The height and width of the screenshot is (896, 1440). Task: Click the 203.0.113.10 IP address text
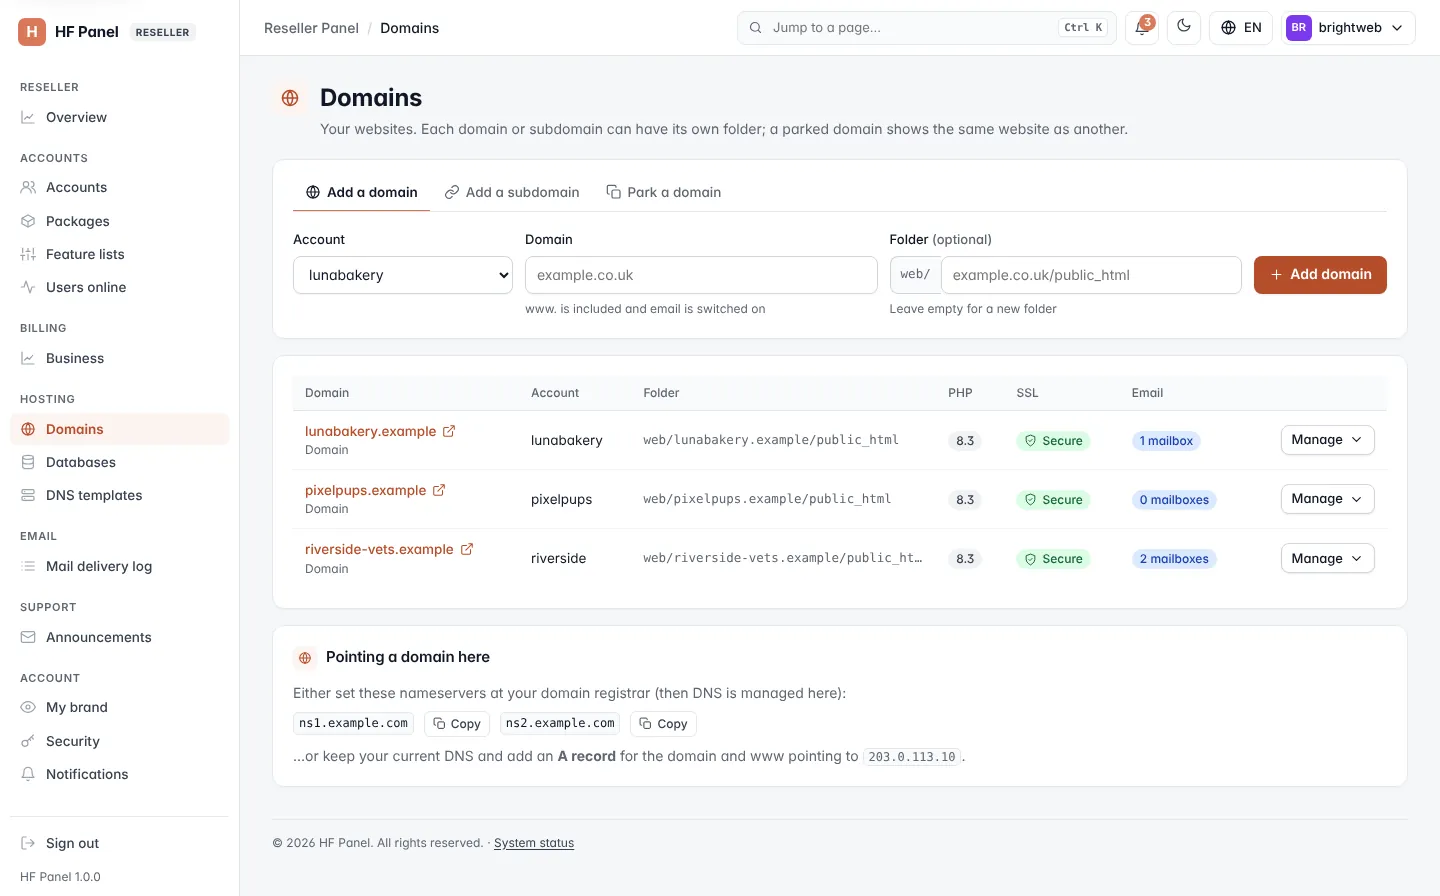[x=912, y=757]
